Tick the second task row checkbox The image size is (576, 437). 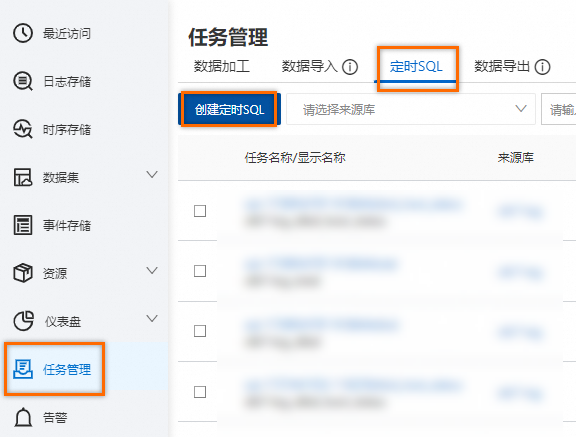tap(200, 271)
